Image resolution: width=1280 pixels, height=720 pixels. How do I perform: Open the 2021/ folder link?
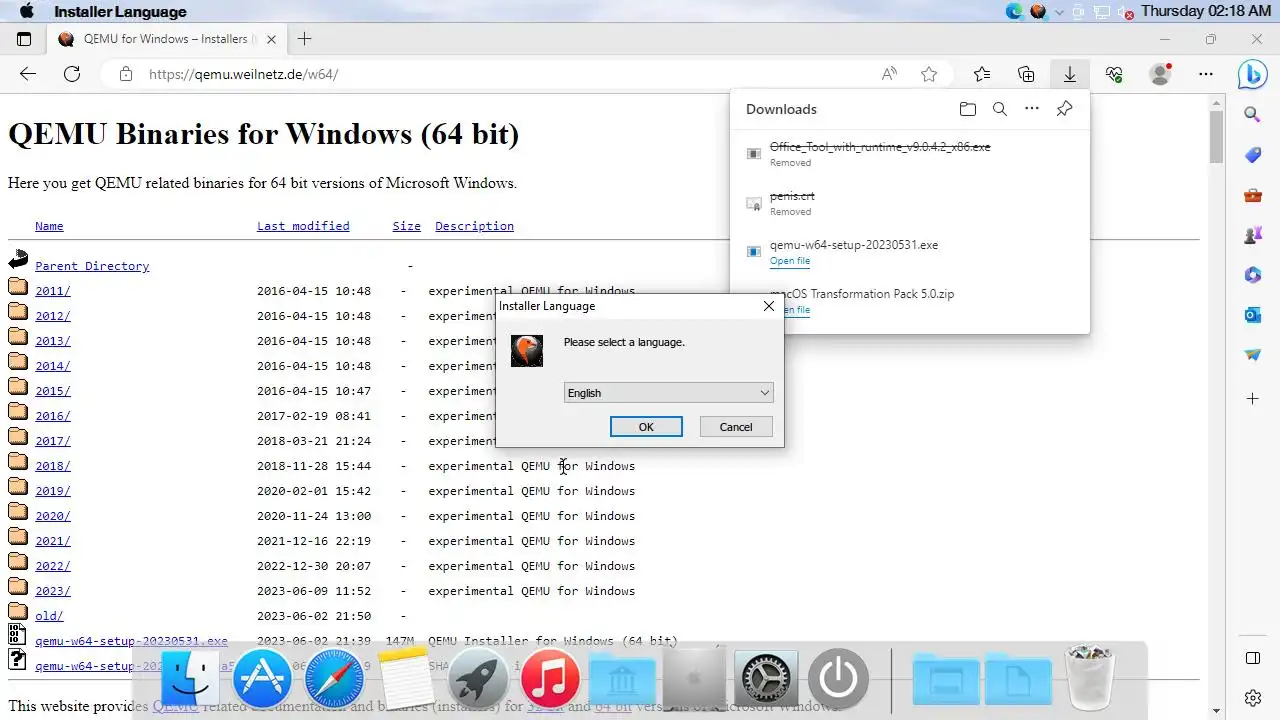[x=53, y=541]
